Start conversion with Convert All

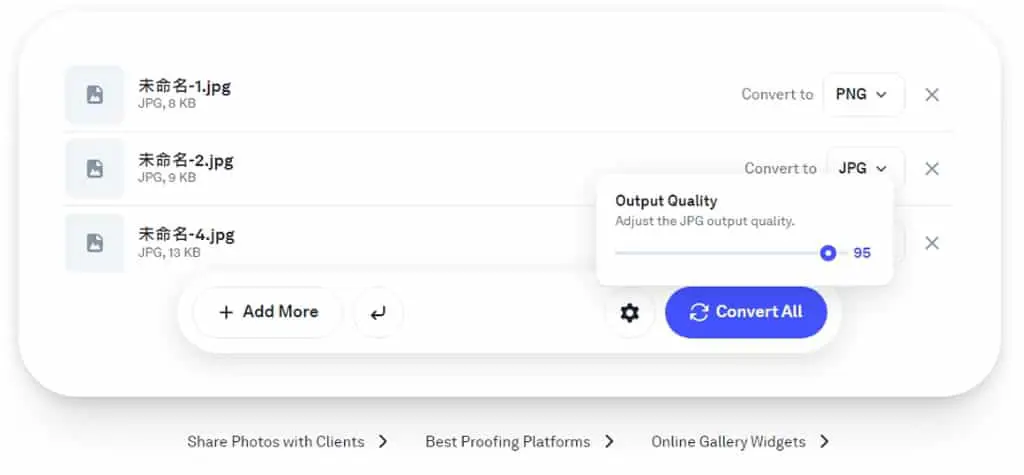pos(746,312)
